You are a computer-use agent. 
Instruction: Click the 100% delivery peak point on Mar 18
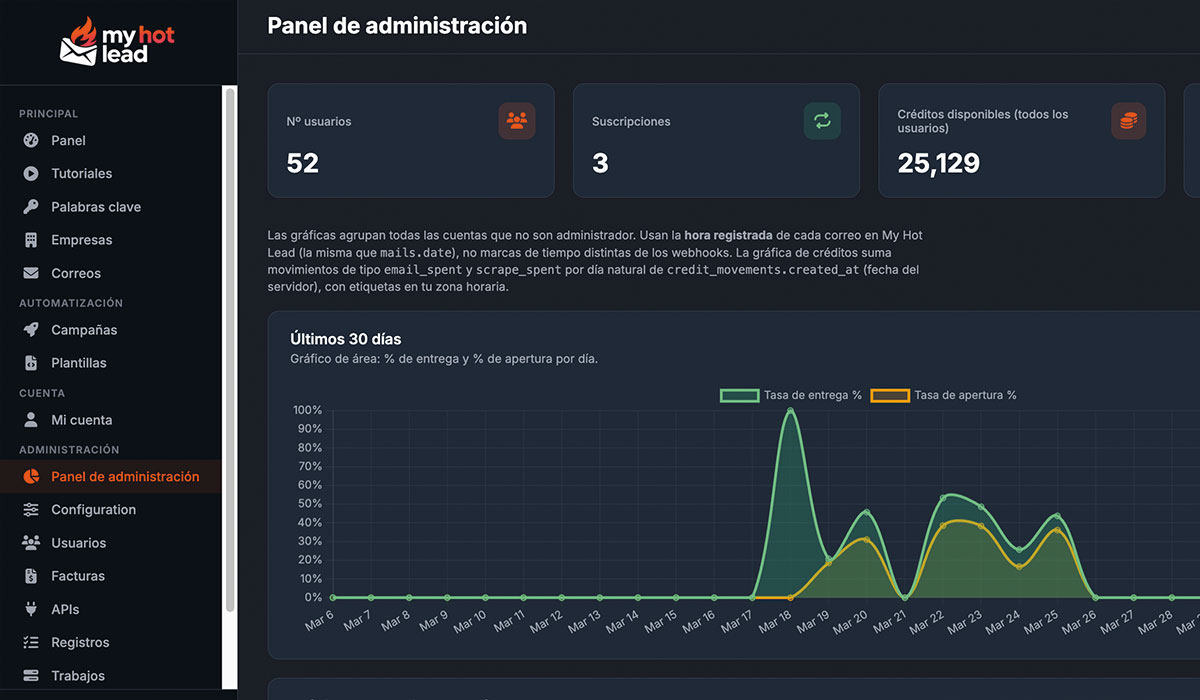pyautogui.click(x=791, y=410)
